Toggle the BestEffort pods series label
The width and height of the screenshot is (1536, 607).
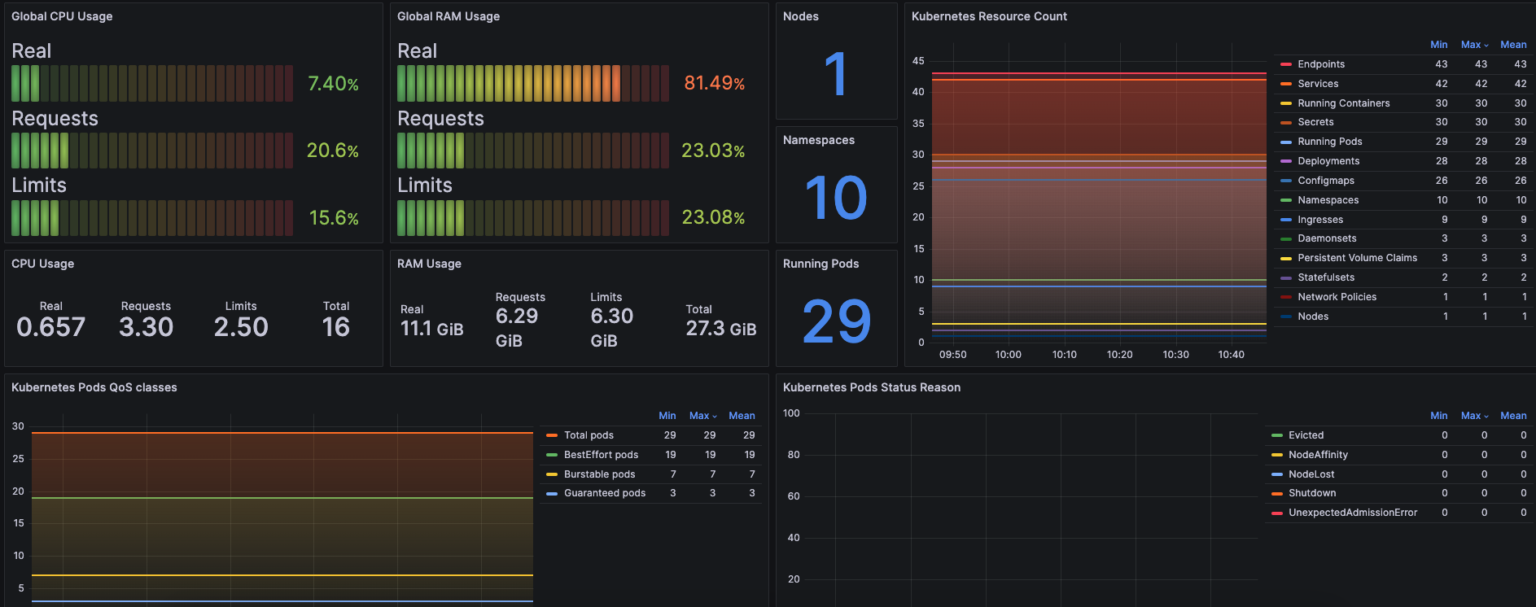(x=601, y=455)
